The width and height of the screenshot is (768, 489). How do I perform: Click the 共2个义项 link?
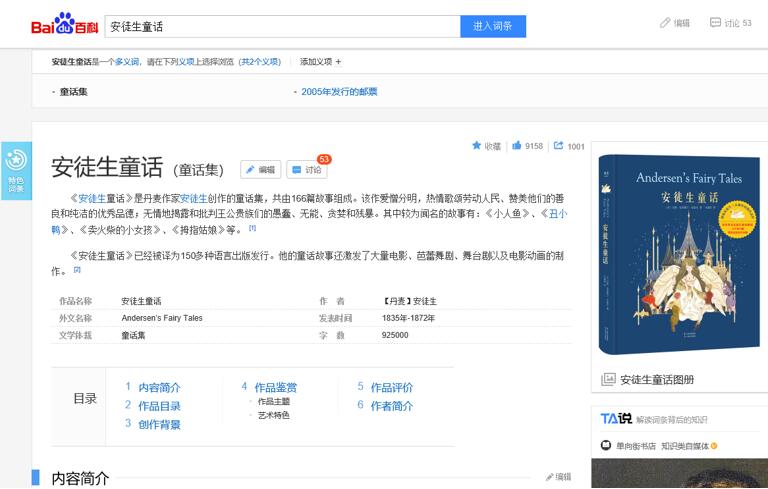pyautogui.click(x=260, y=62)
